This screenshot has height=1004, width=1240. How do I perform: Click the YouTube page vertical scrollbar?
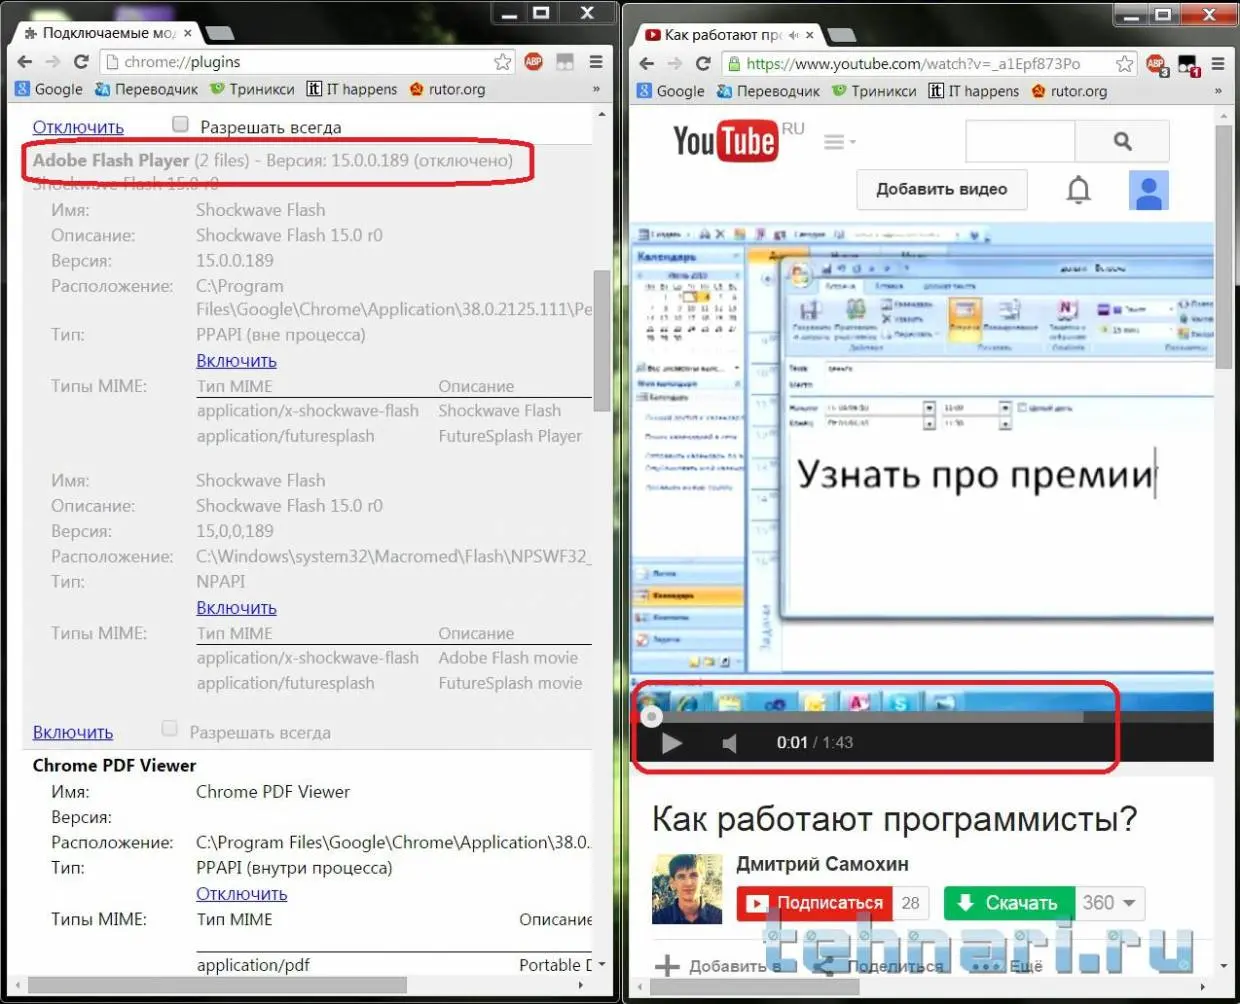tap(1223, 245)
